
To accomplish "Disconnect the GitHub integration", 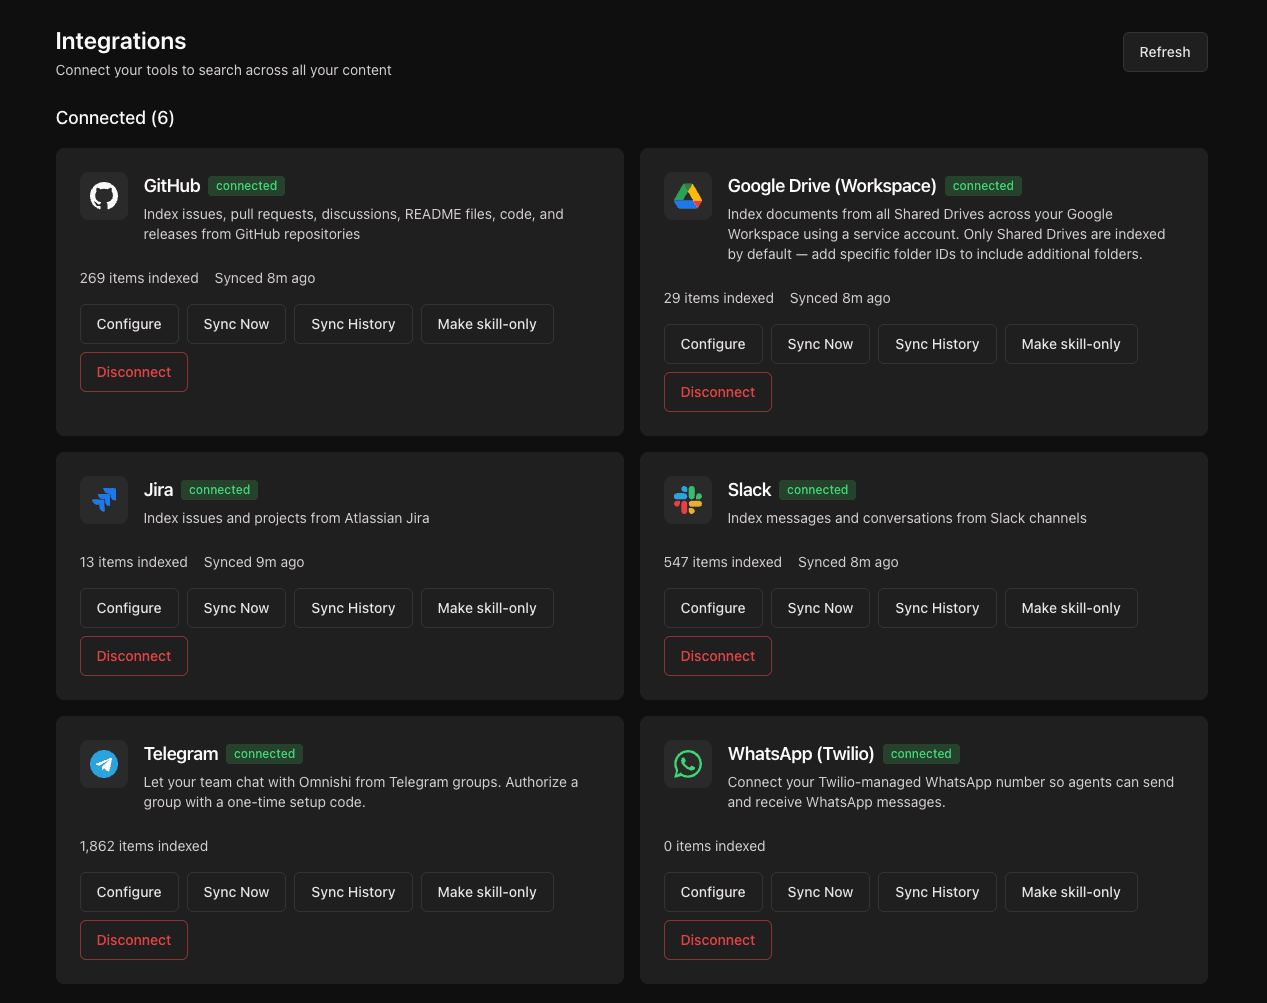I will point(134,372).
